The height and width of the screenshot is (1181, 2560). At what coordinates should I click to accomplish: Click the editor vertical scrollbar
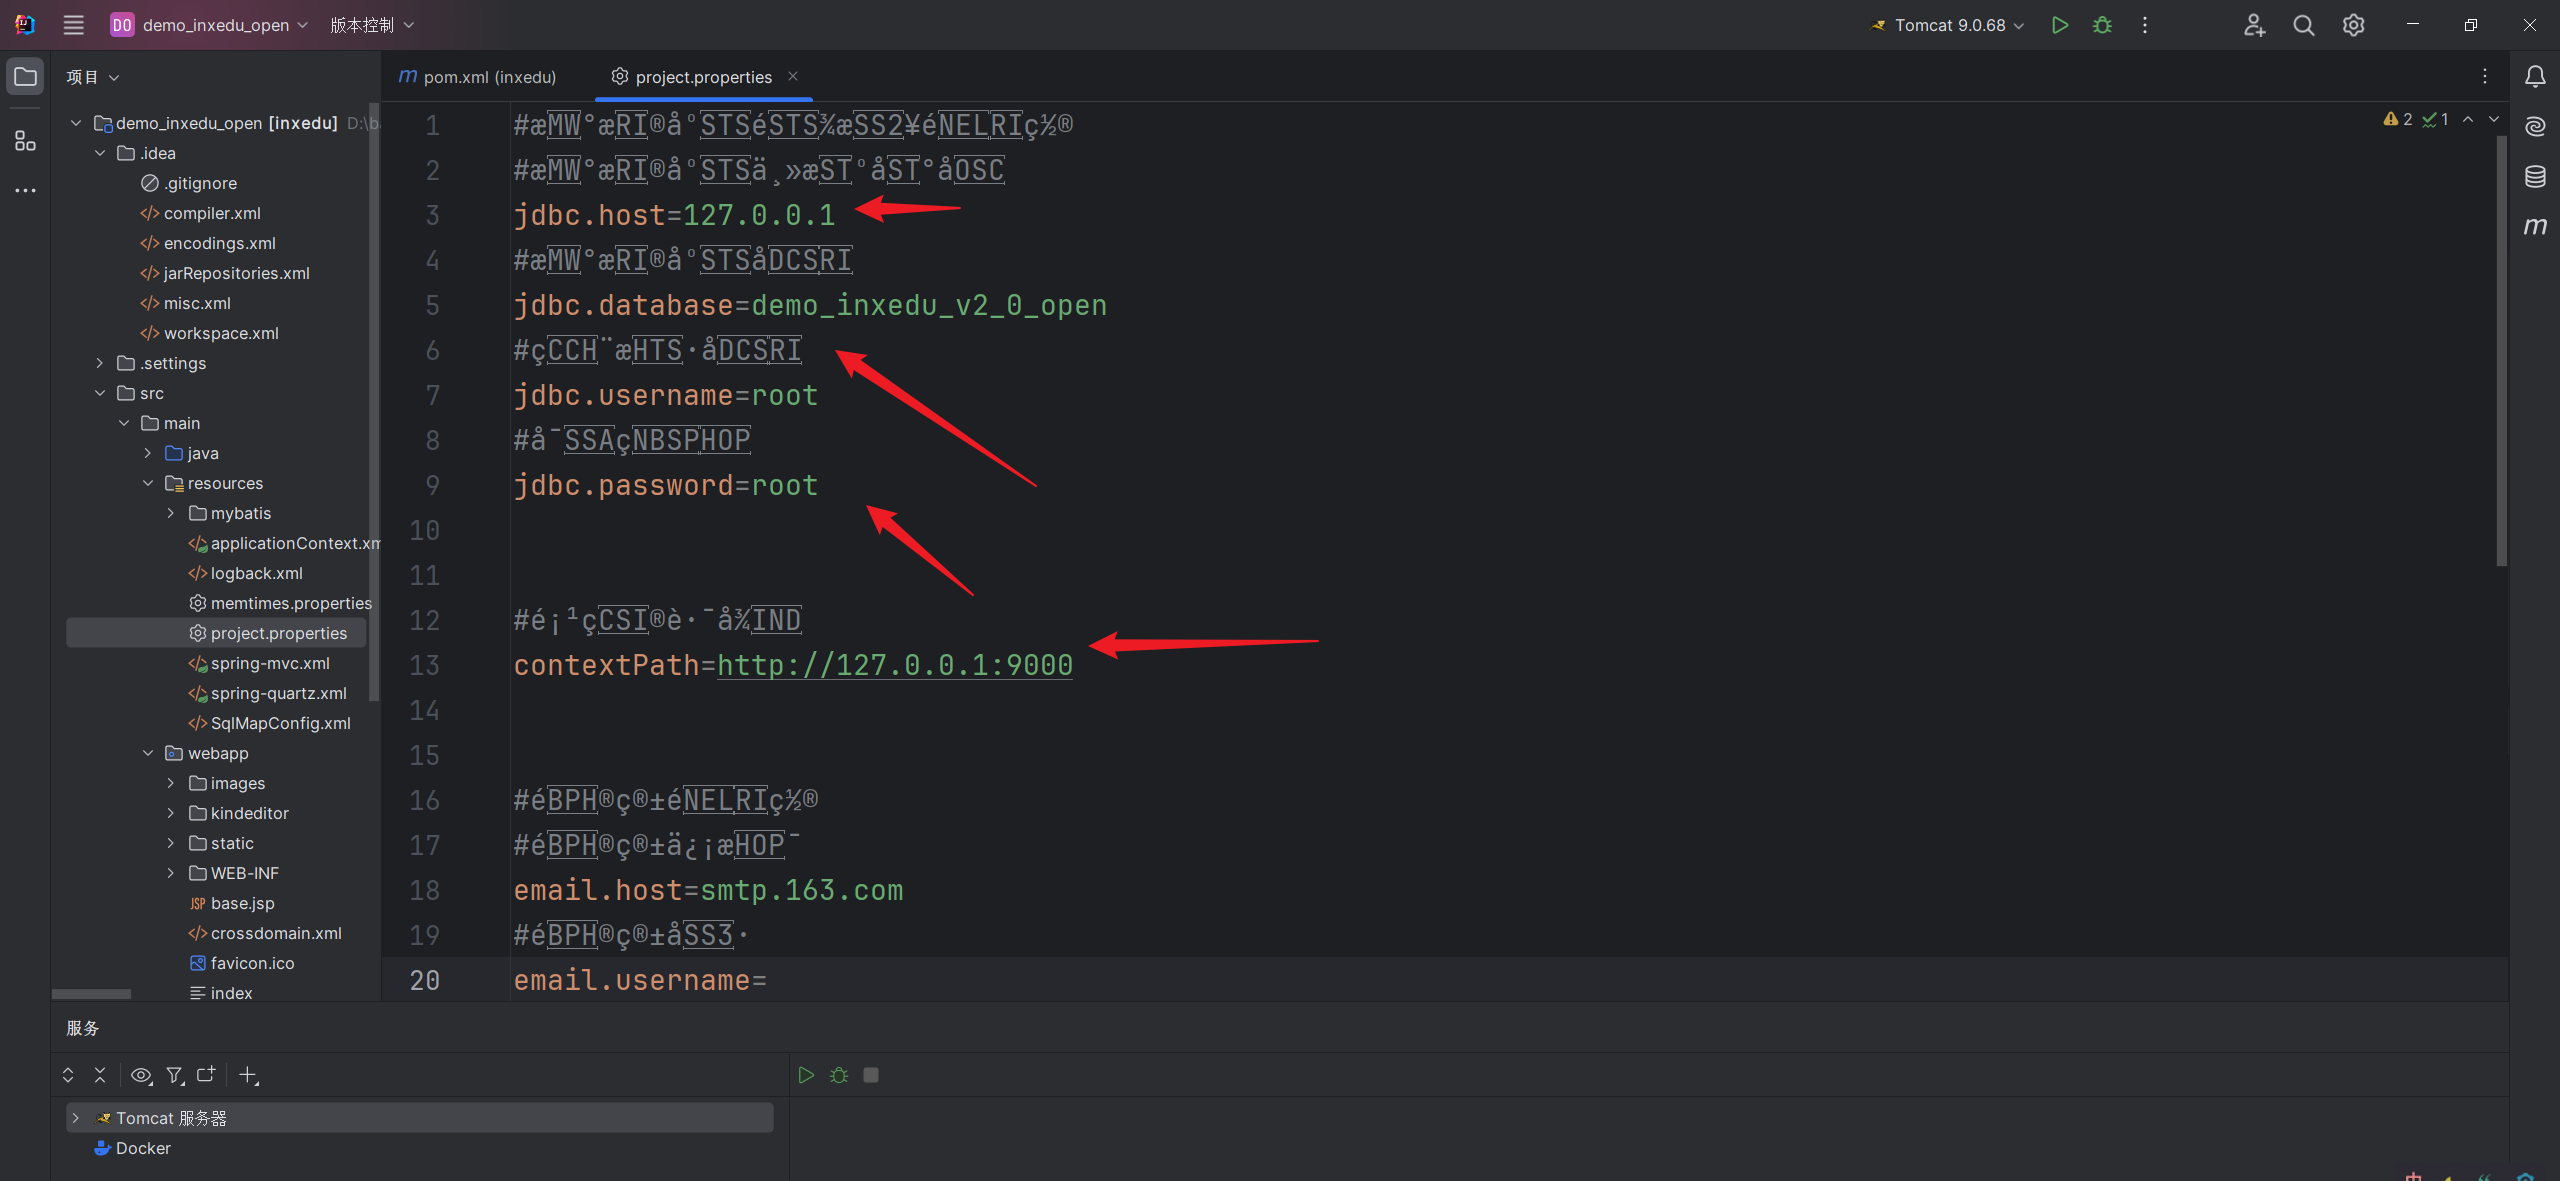[x=2501, y=350]
